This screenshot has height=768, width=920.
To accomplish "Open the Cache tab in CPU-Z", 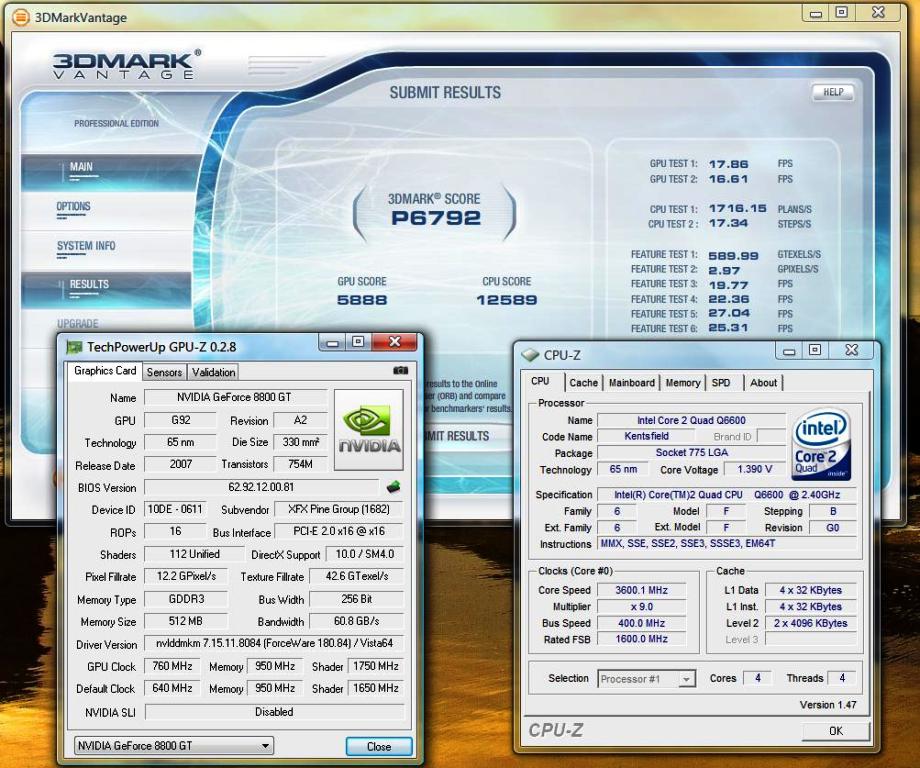I will (583, 383).
